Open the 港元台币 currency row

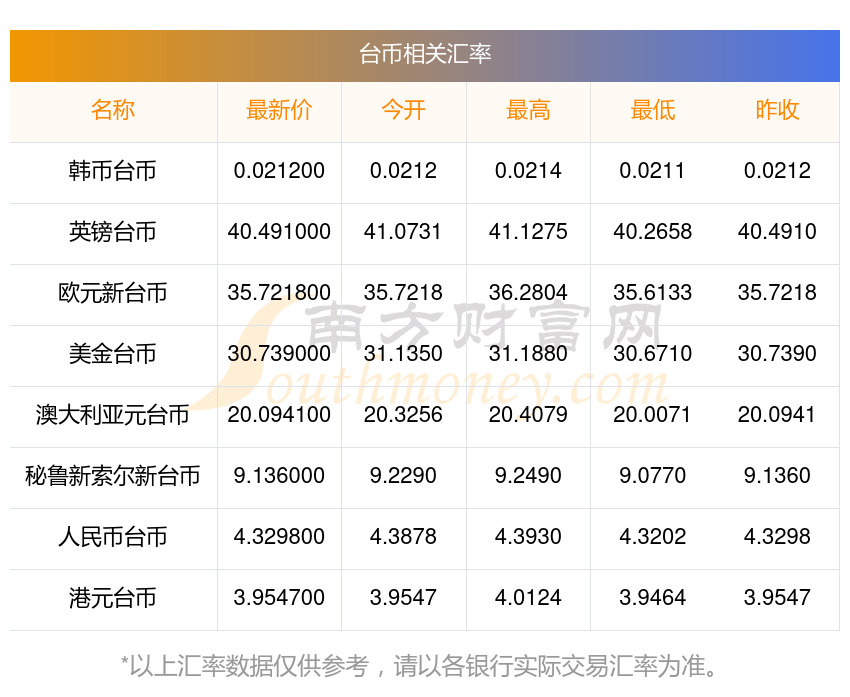coord(113,598)
